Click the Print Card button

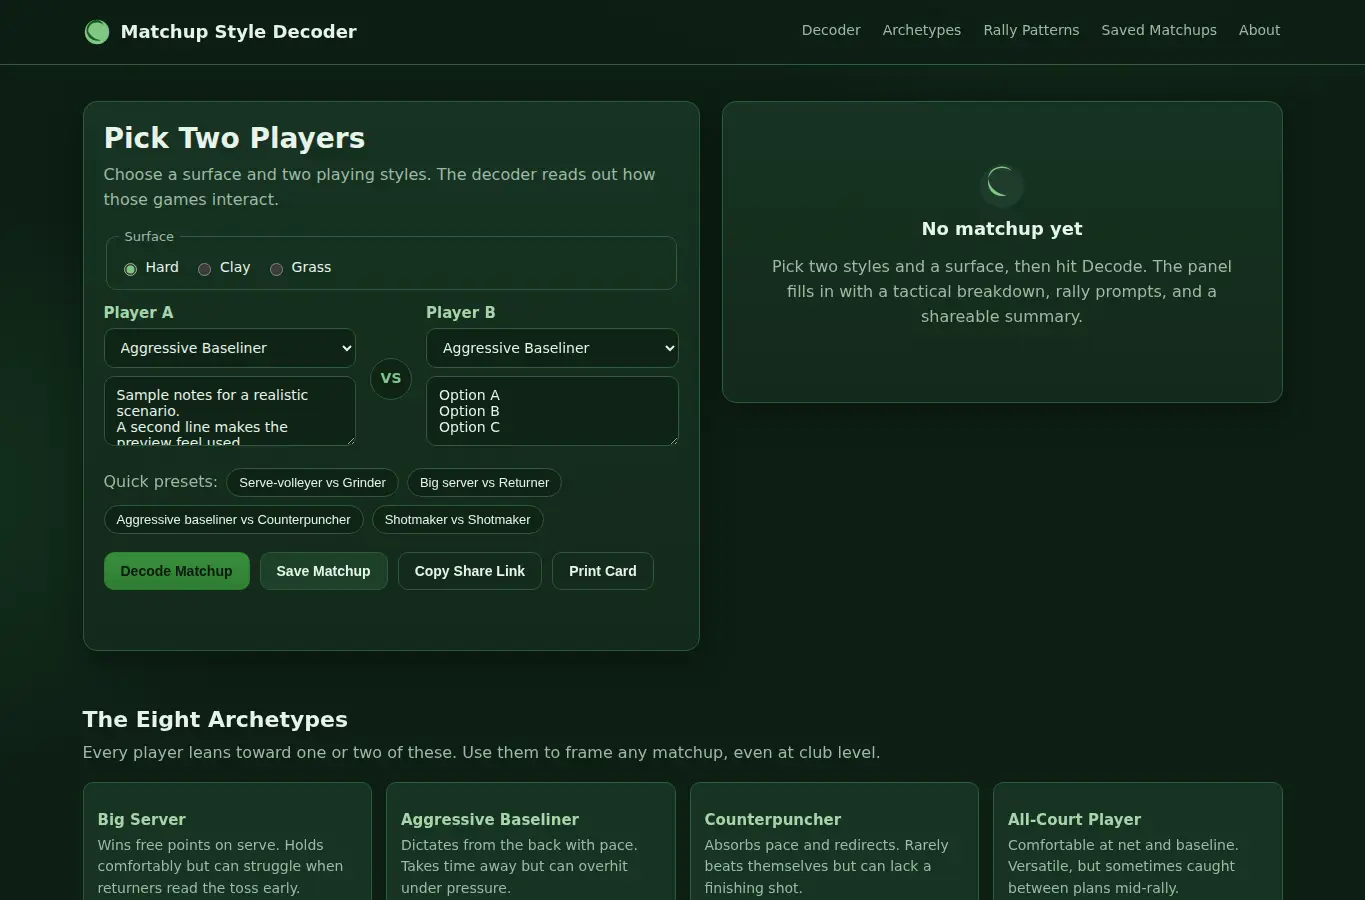[x=602, y=571]
